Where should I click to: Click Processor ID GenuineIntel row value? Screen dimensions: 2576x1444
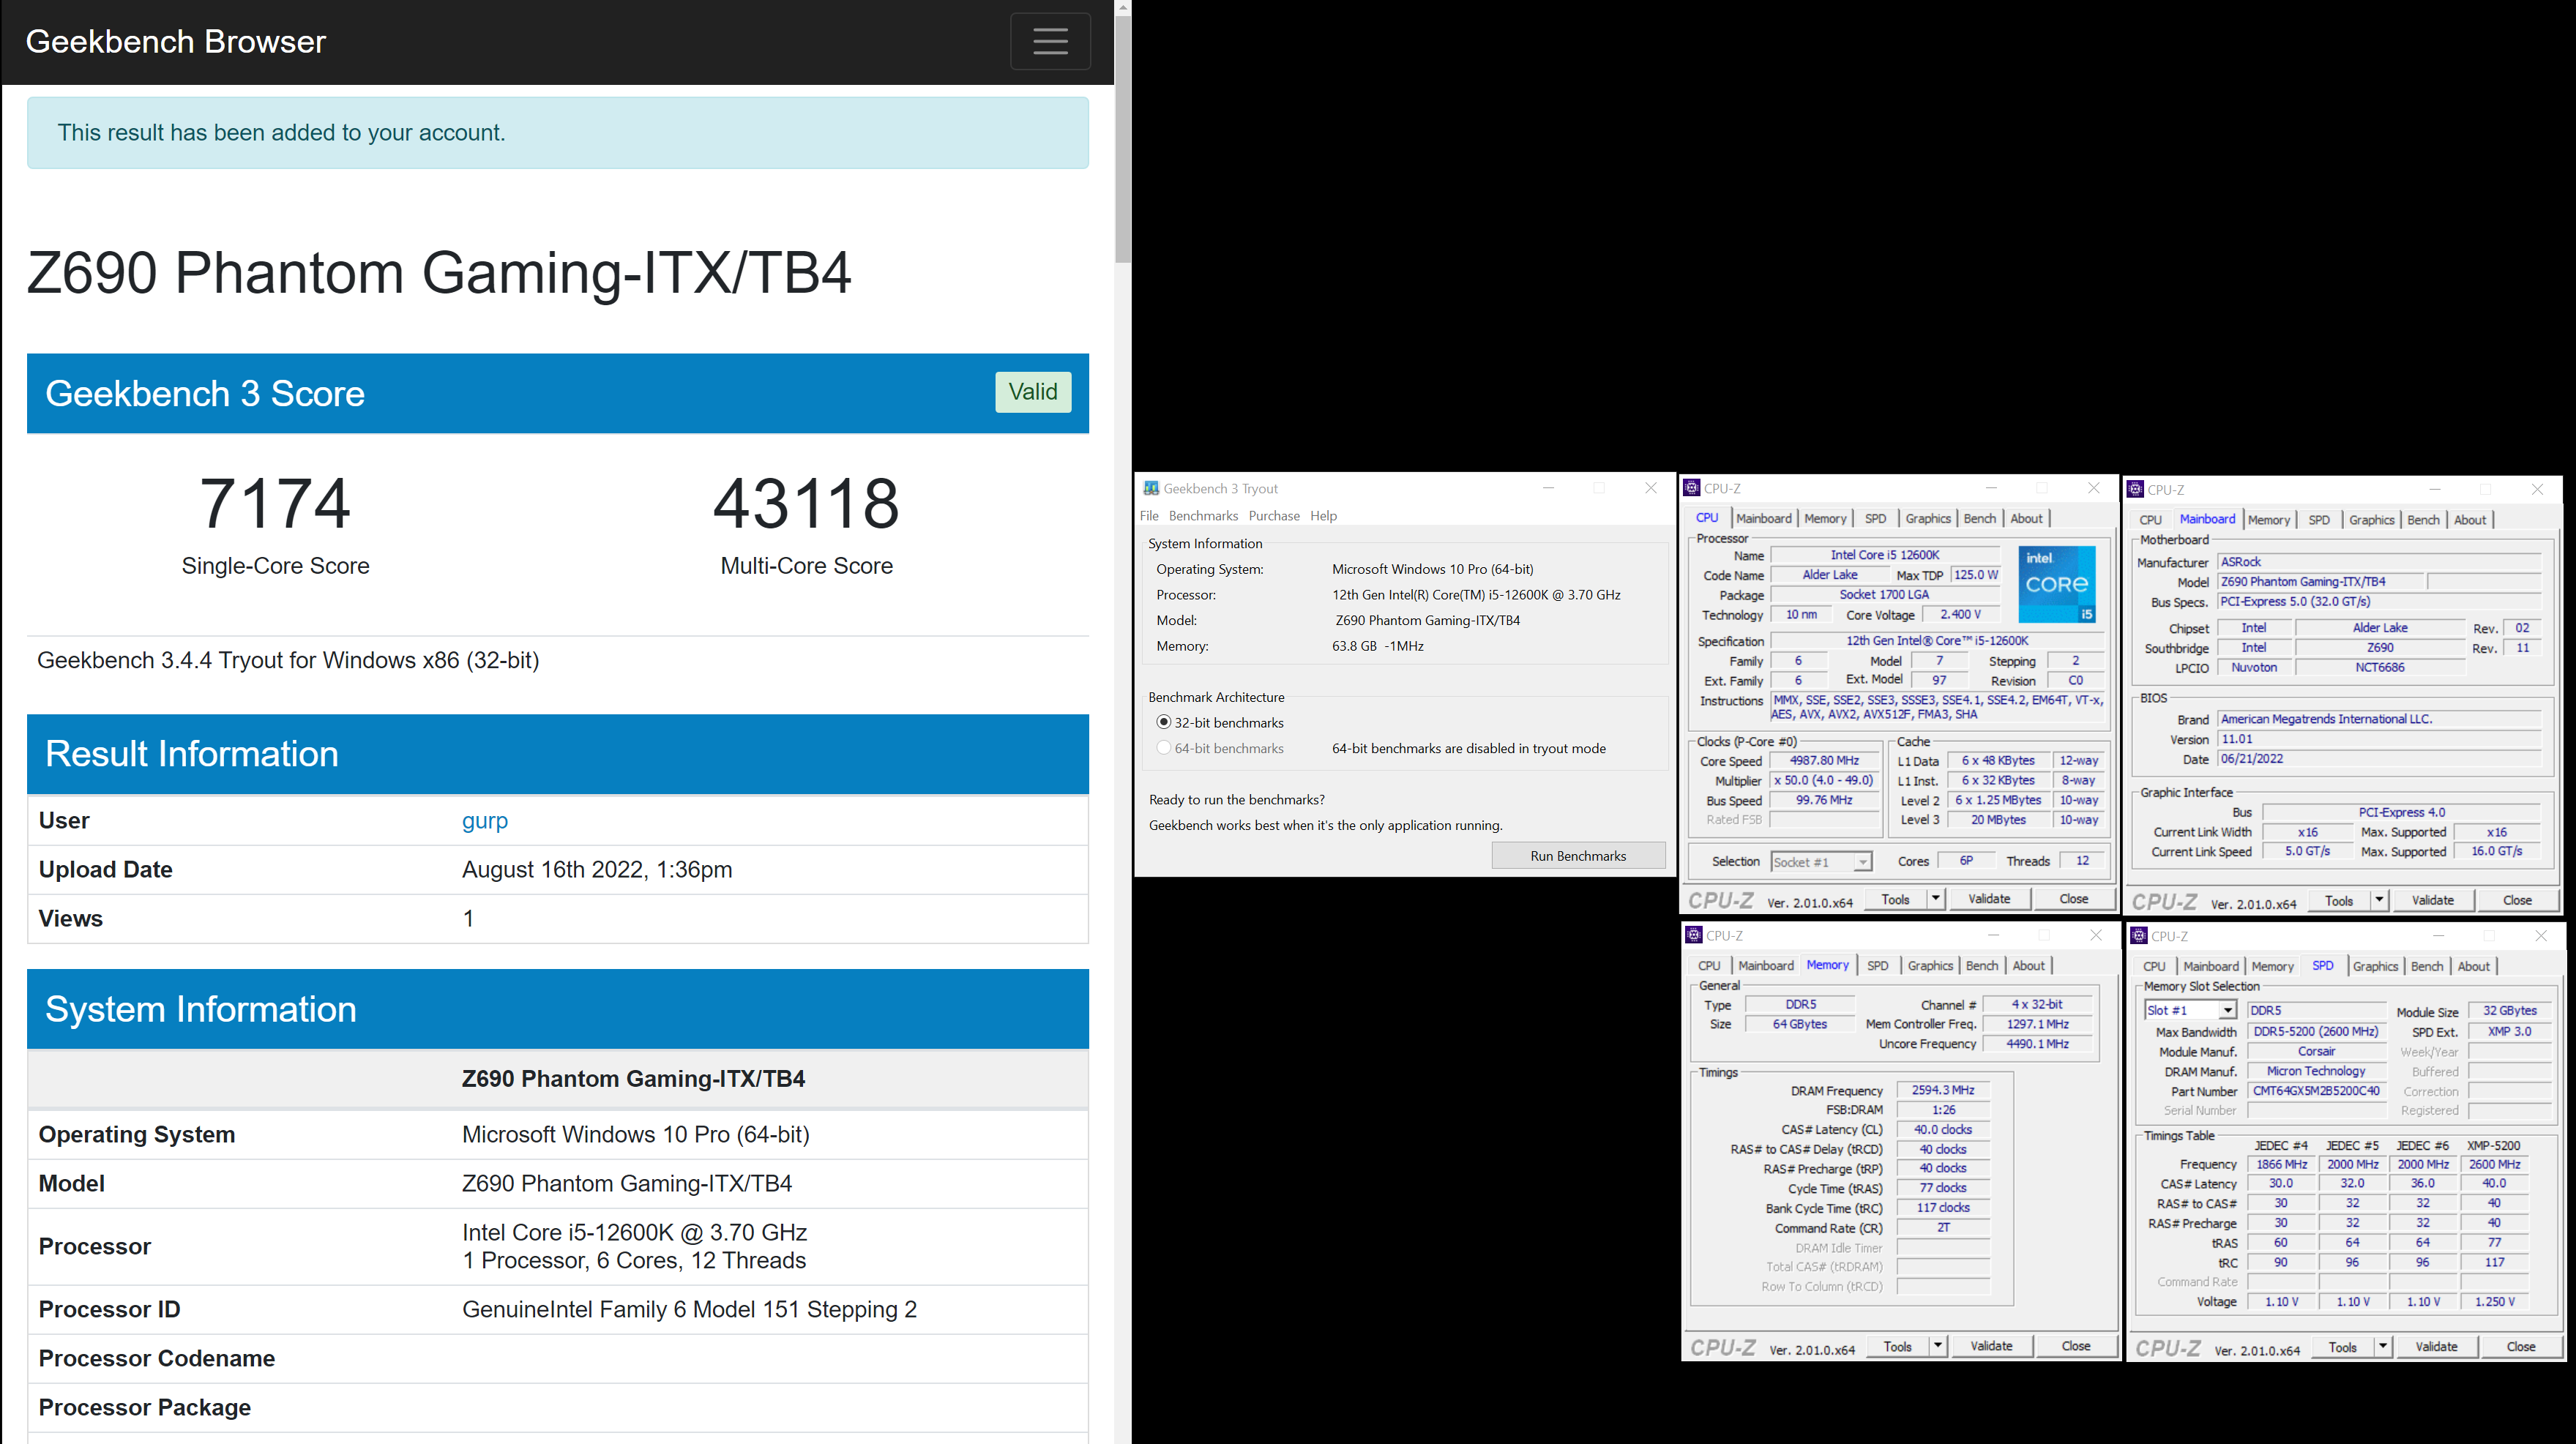689,1309
